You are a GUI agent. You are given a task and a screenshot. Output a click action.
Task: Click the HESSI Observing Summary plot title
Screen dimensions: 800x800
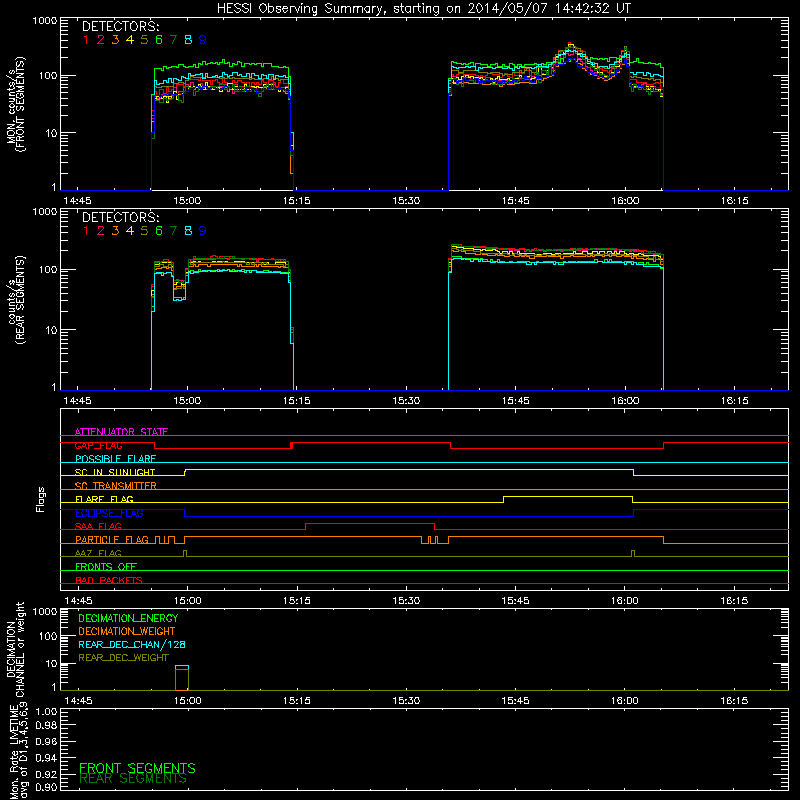click(x=423, y=9)
